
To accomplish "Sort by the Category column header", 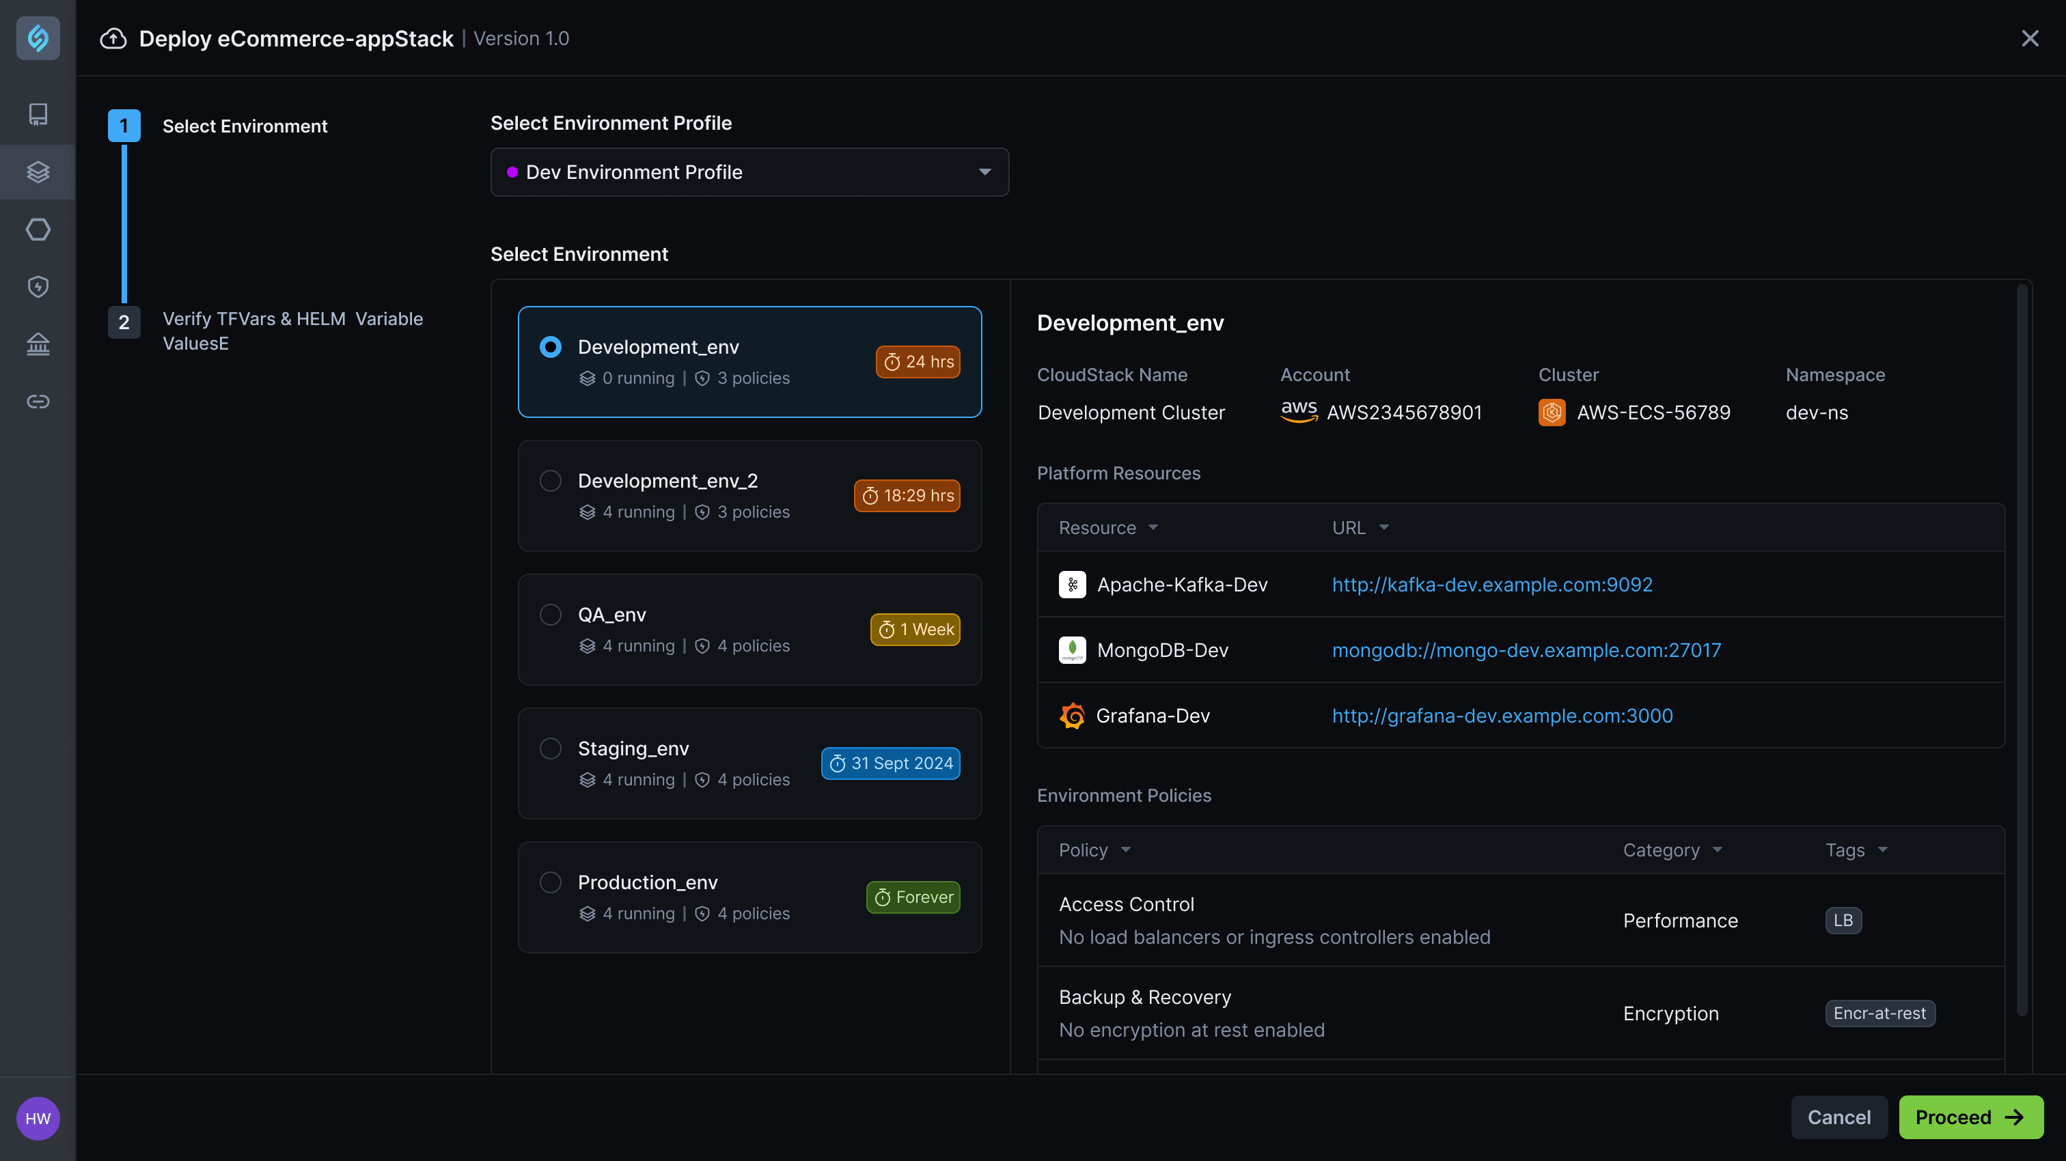I will (1672, 850).
